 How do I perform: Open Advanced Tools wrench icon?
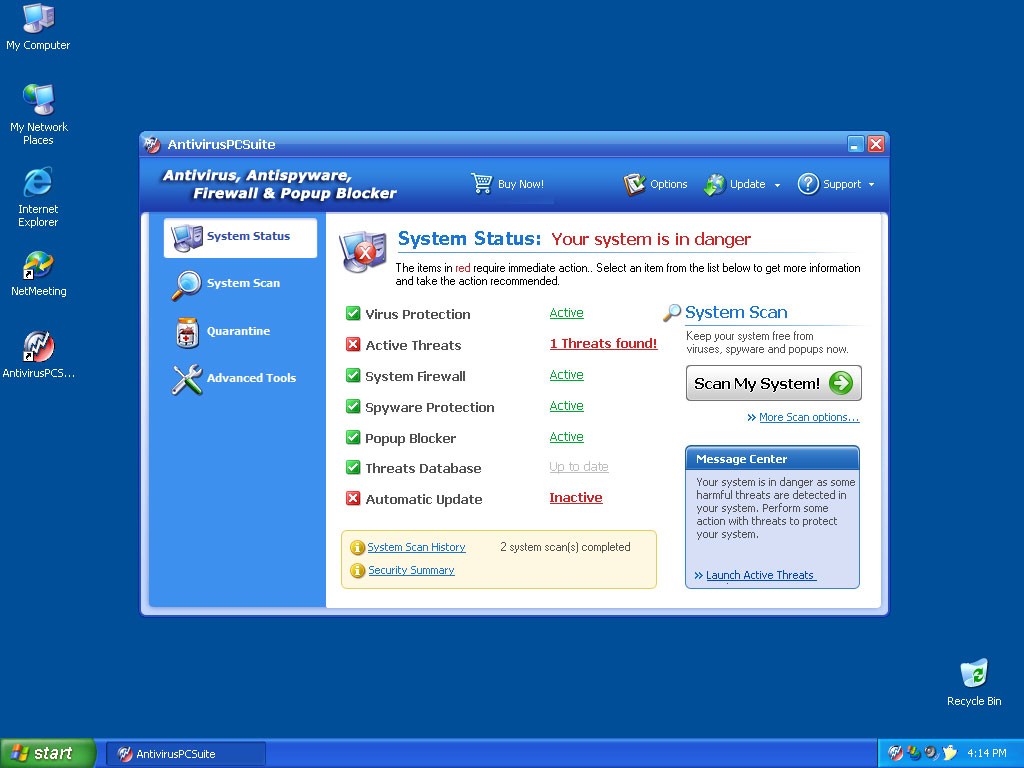coord(186,379)
